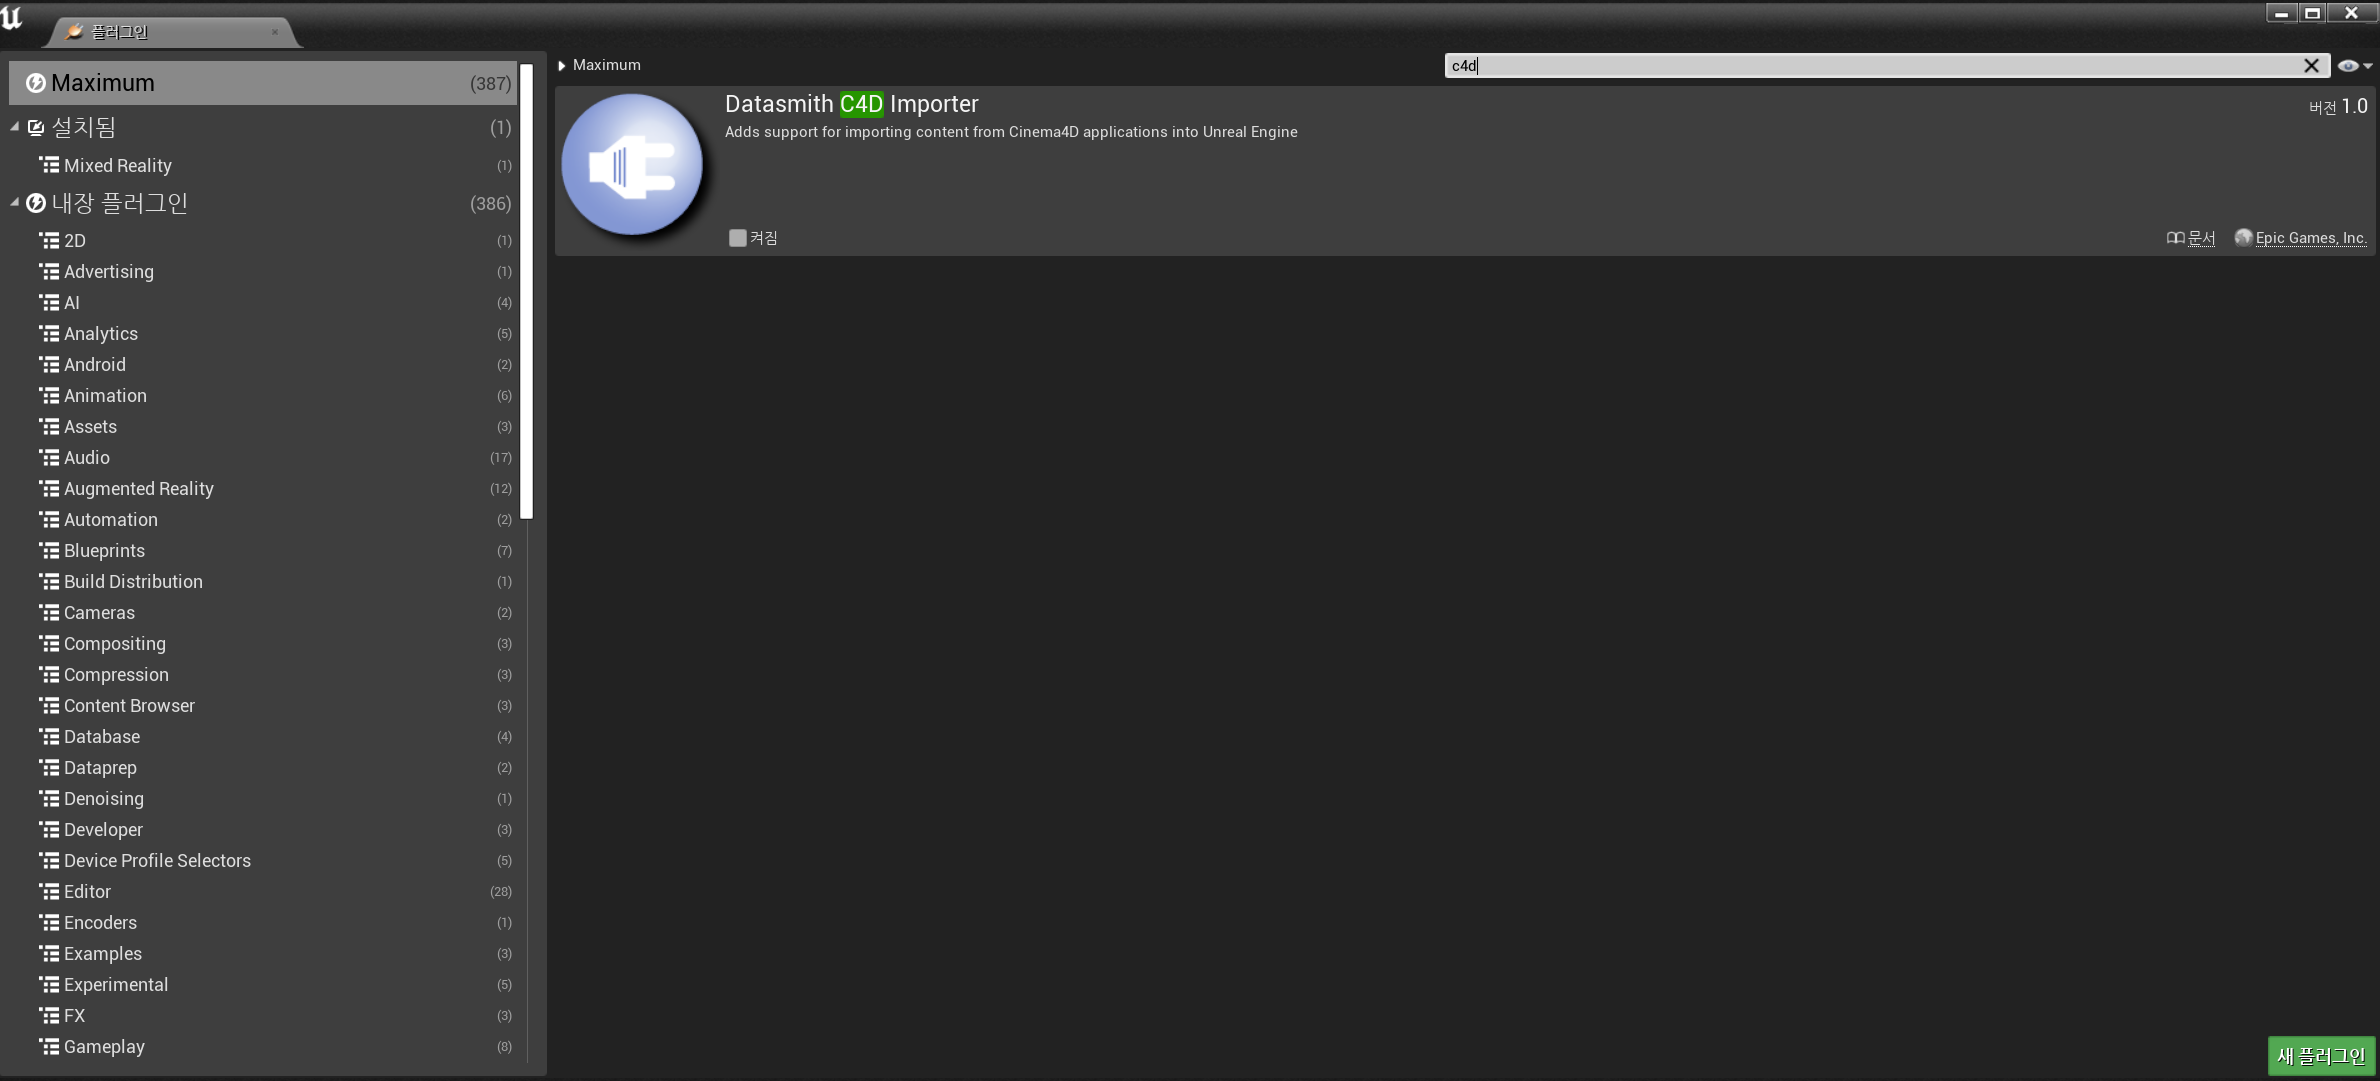
Task: Click the Cinema4D importer description text
Action: (1011, 132)
